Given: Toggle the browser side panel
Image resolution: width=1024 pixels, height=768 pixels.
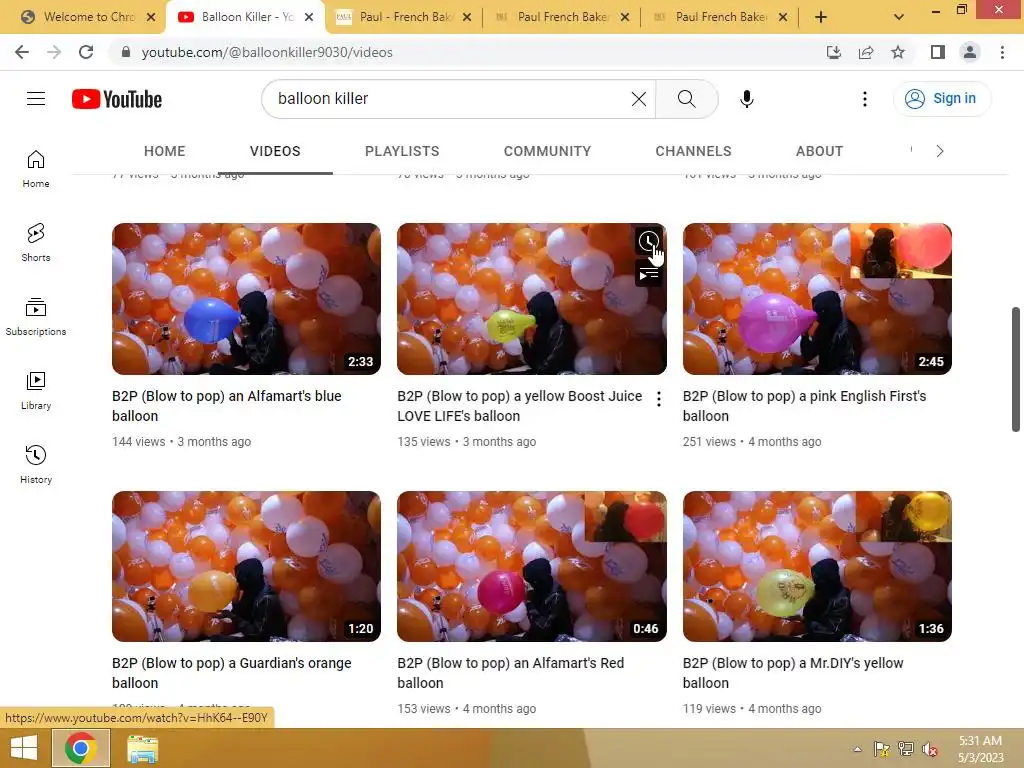Looking at the screenshot, I should tap(938, 52).
